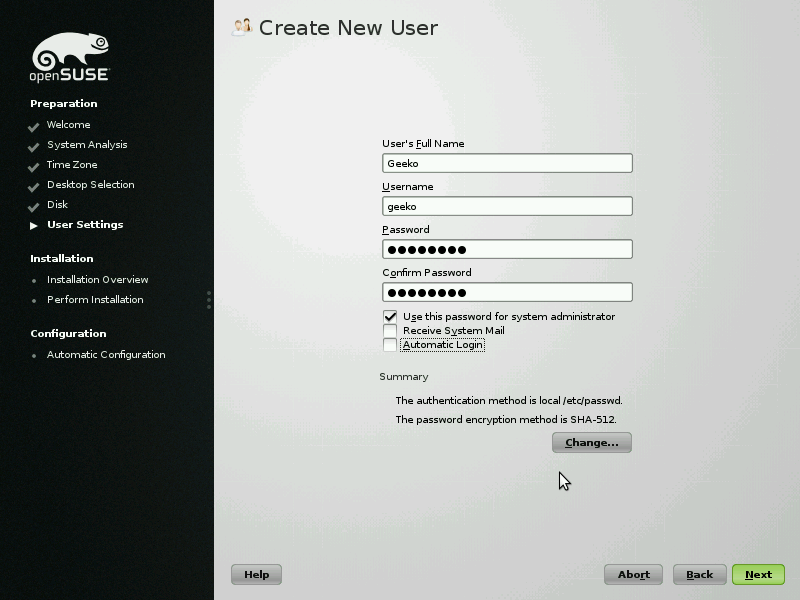800x600 pixels.
Task: Select Perform Installation step in sidebar
Action: pyautogui.click(x=95, y=300)
